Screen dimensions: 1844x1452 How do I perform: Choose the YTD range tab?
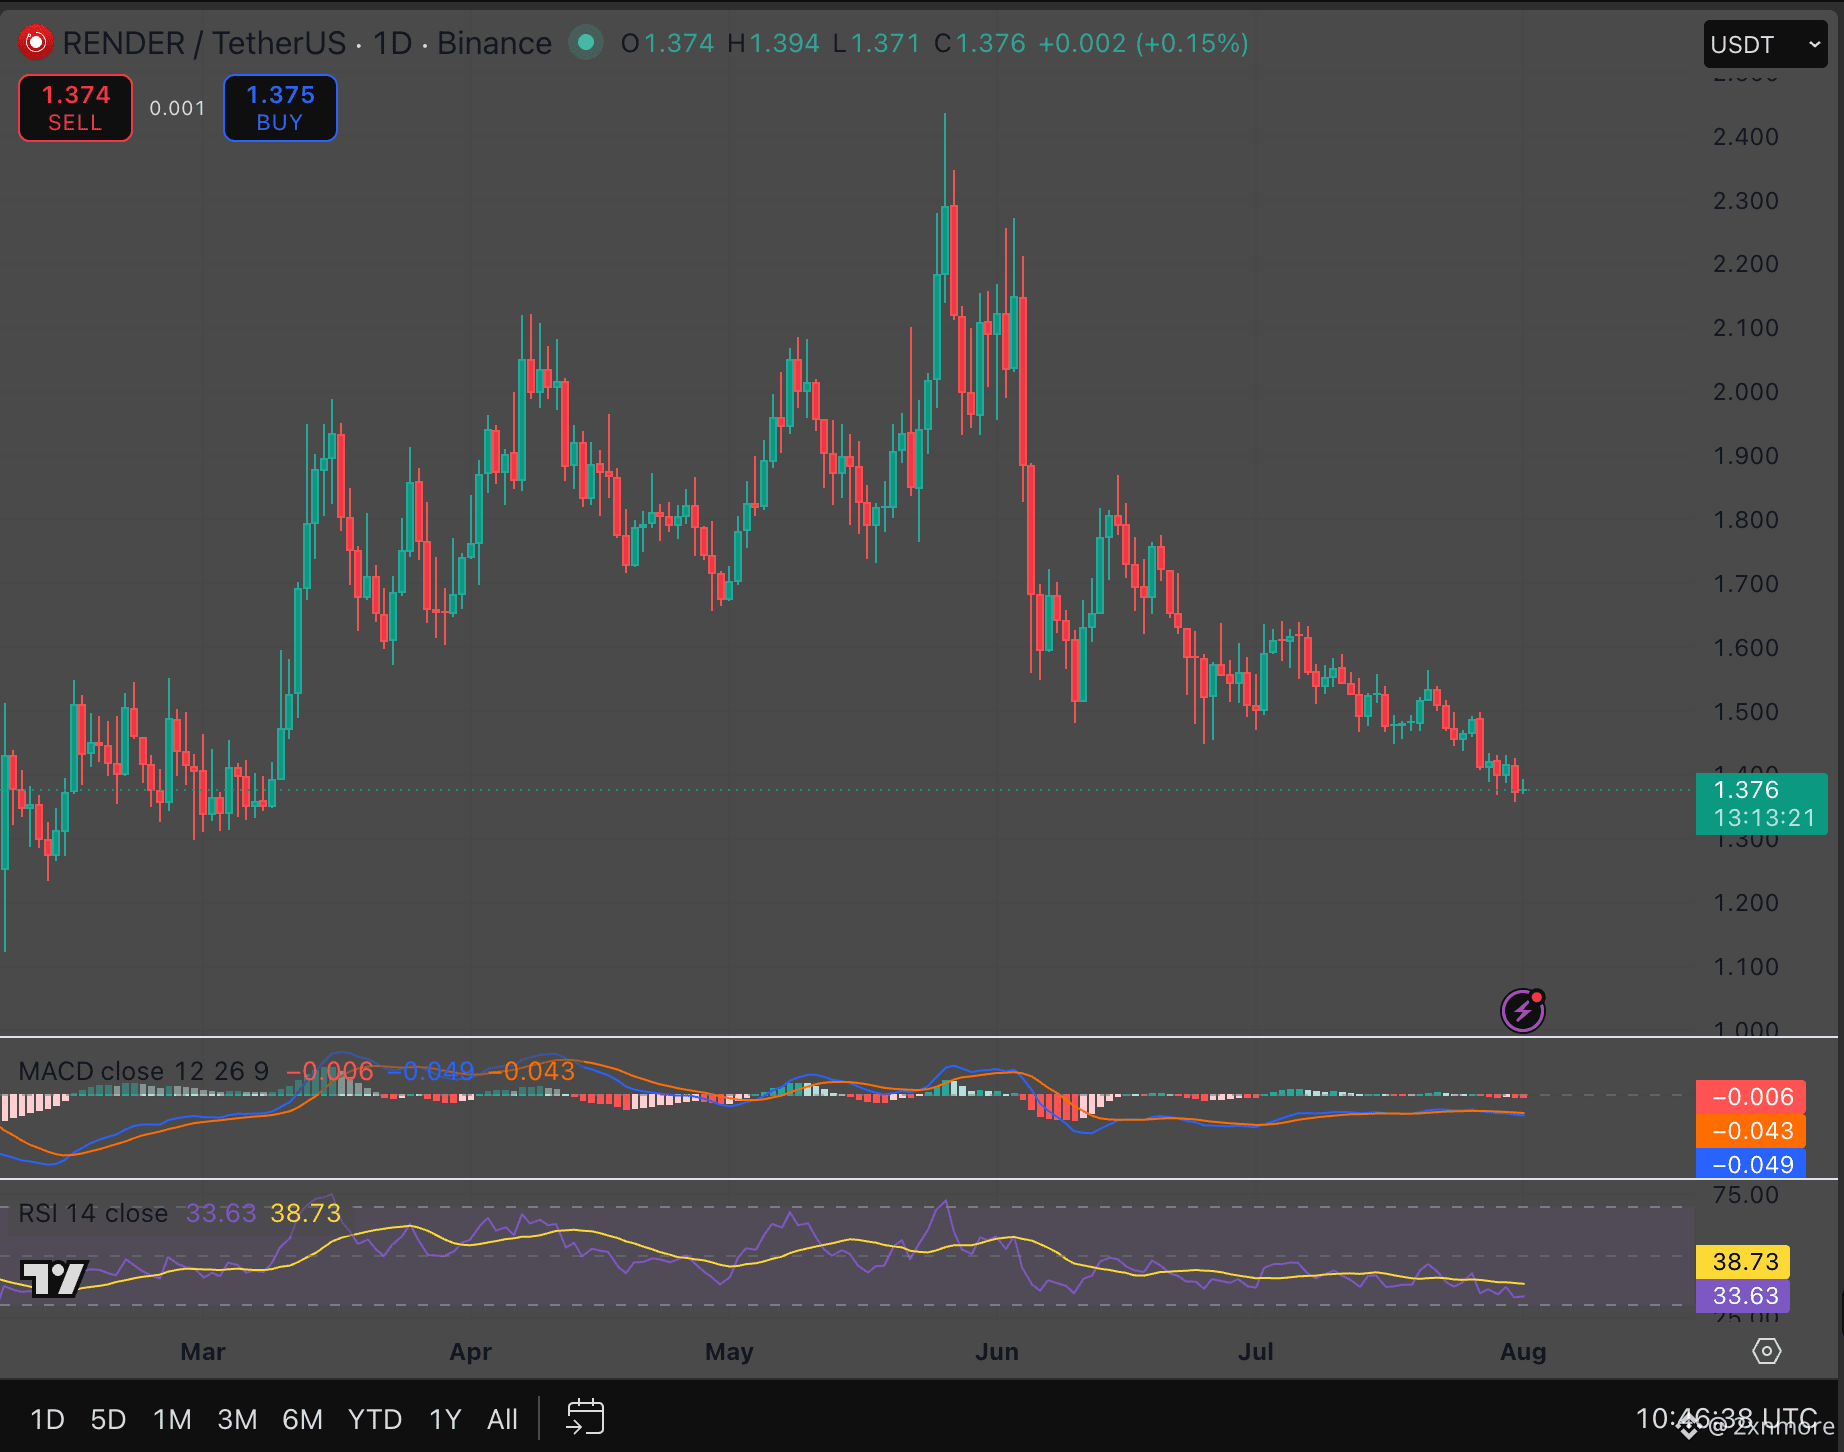tap(375, 1419)
